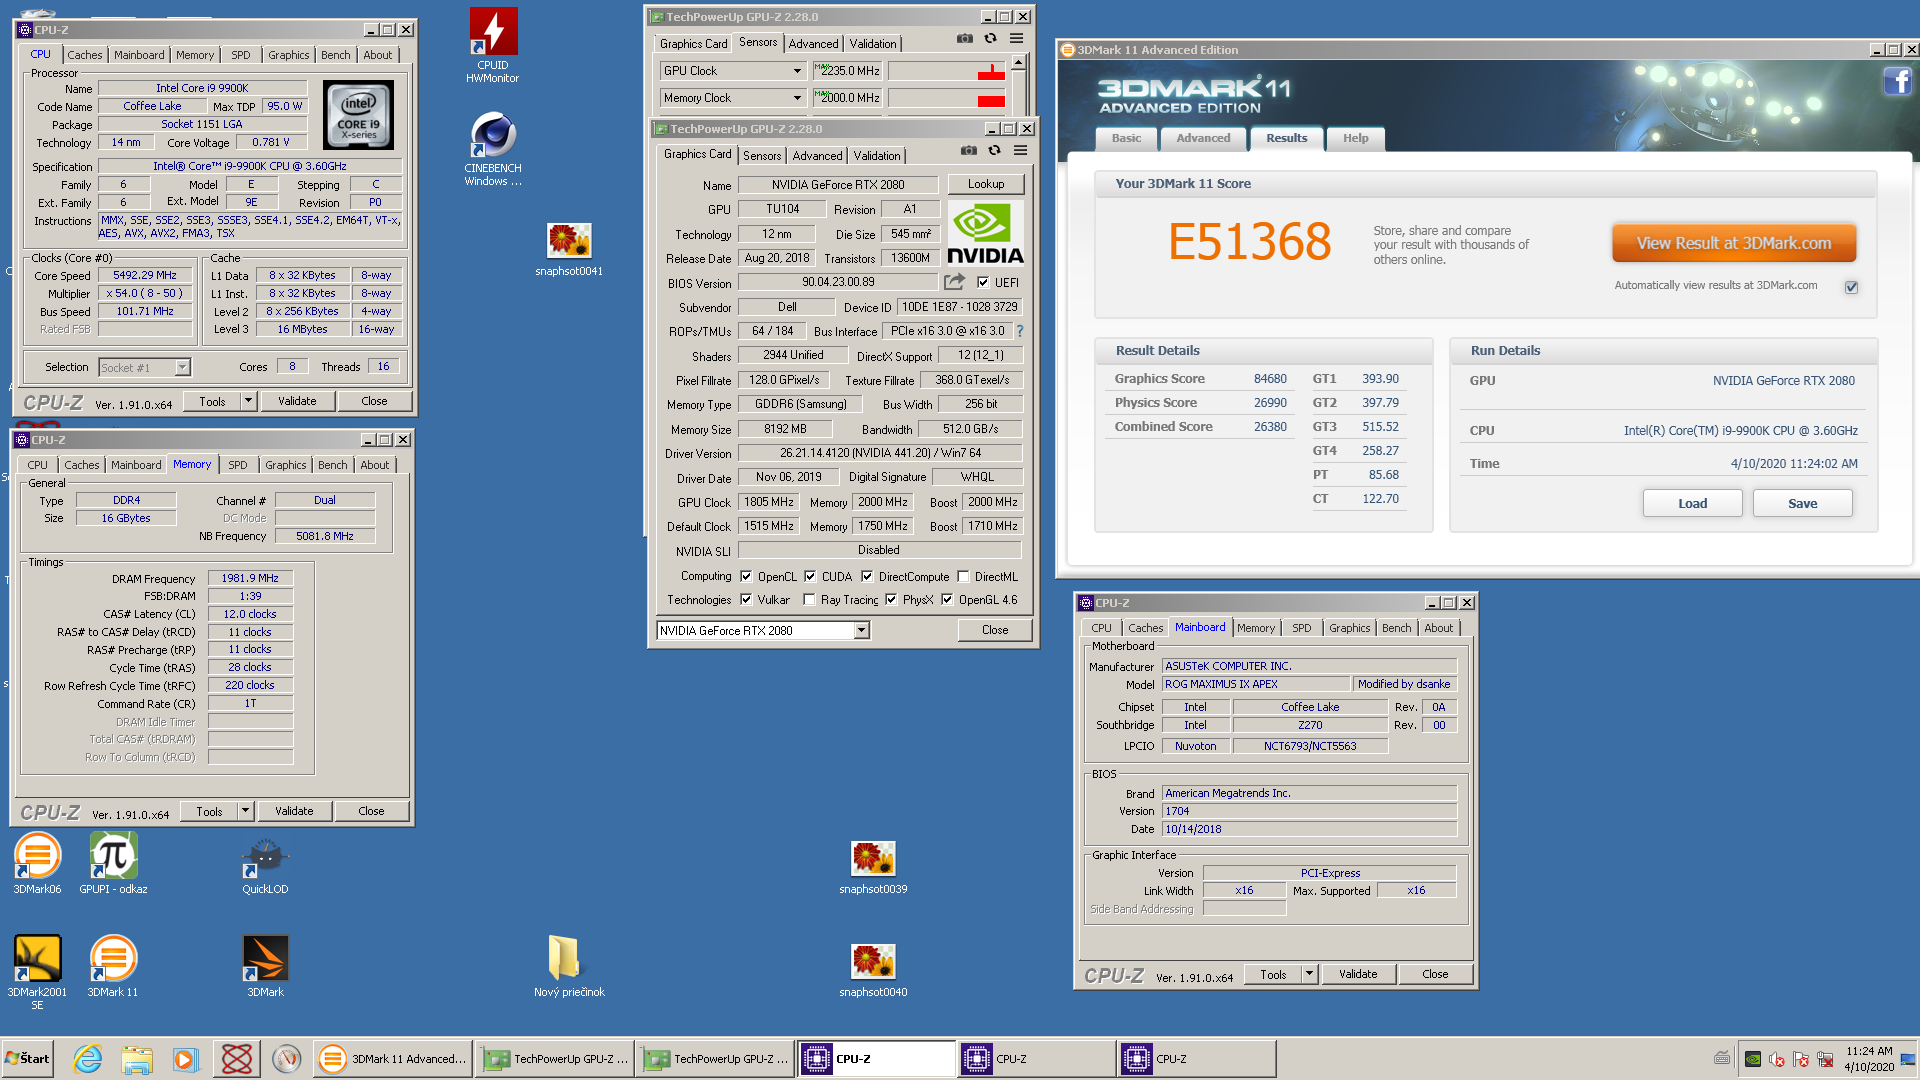Toggle Vulkan checkbox in GPU-Z
The height and width of the screenshot is (1080, 1920).
tap(746, 600)
